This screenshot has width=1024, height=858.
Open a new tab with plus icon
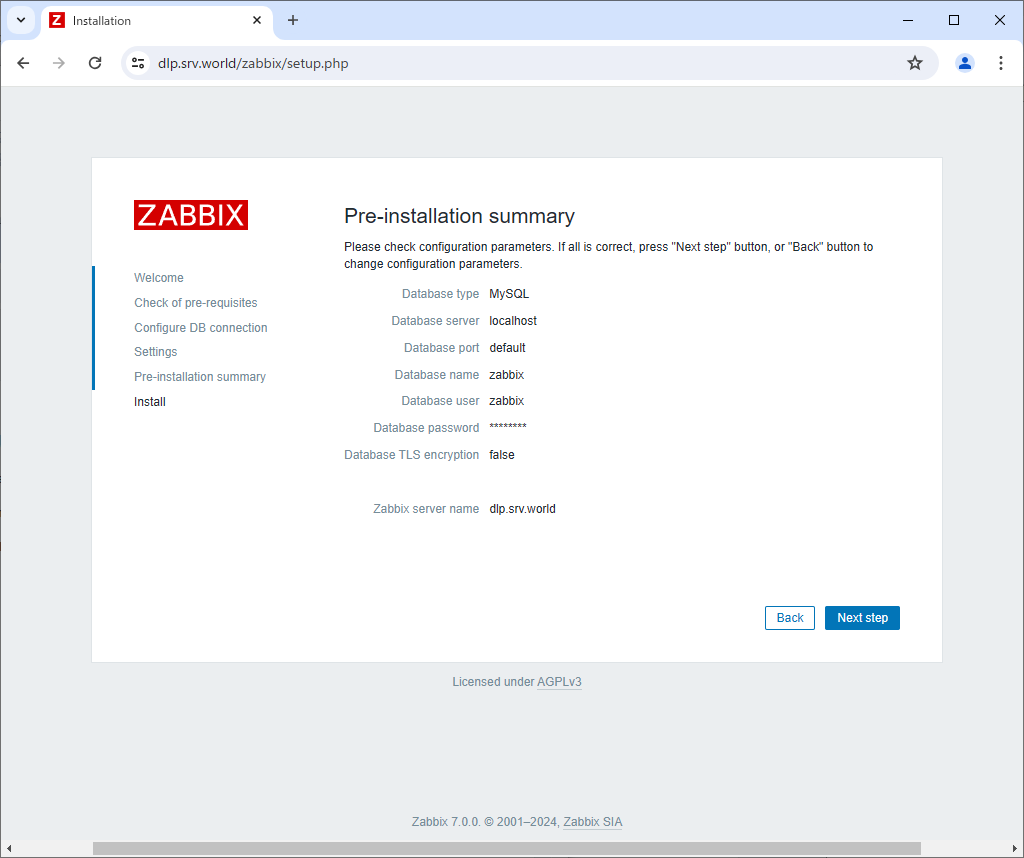click(x=293, y=20)
